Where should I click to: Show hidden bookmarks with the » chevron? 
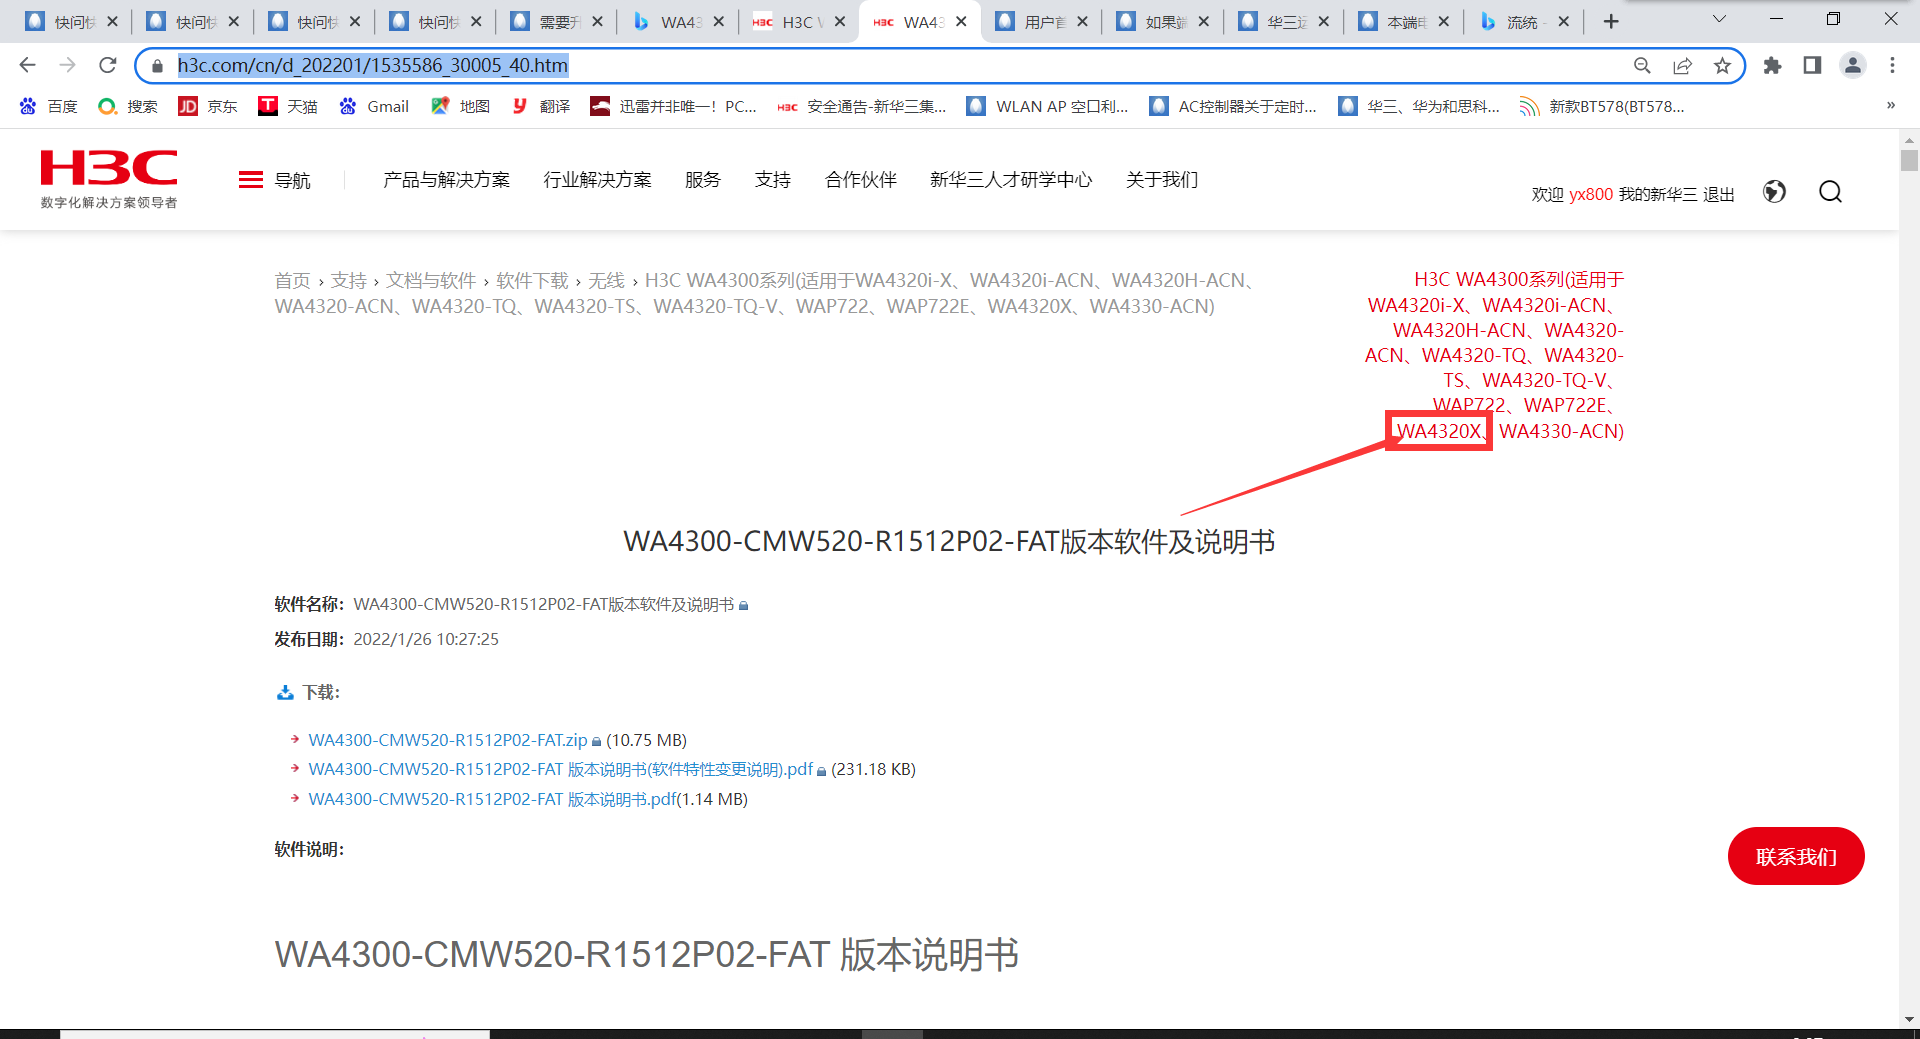pos(1891,105)
